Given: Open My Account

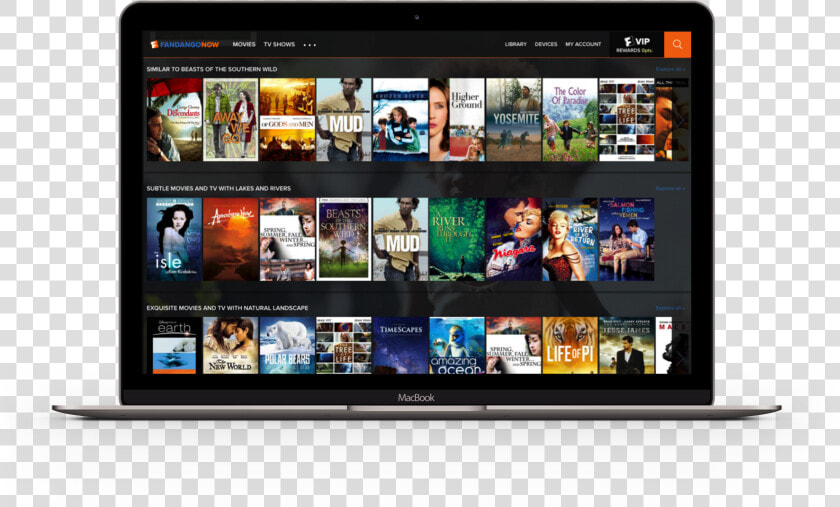Looking at the screenshot, I should point(583,44).
